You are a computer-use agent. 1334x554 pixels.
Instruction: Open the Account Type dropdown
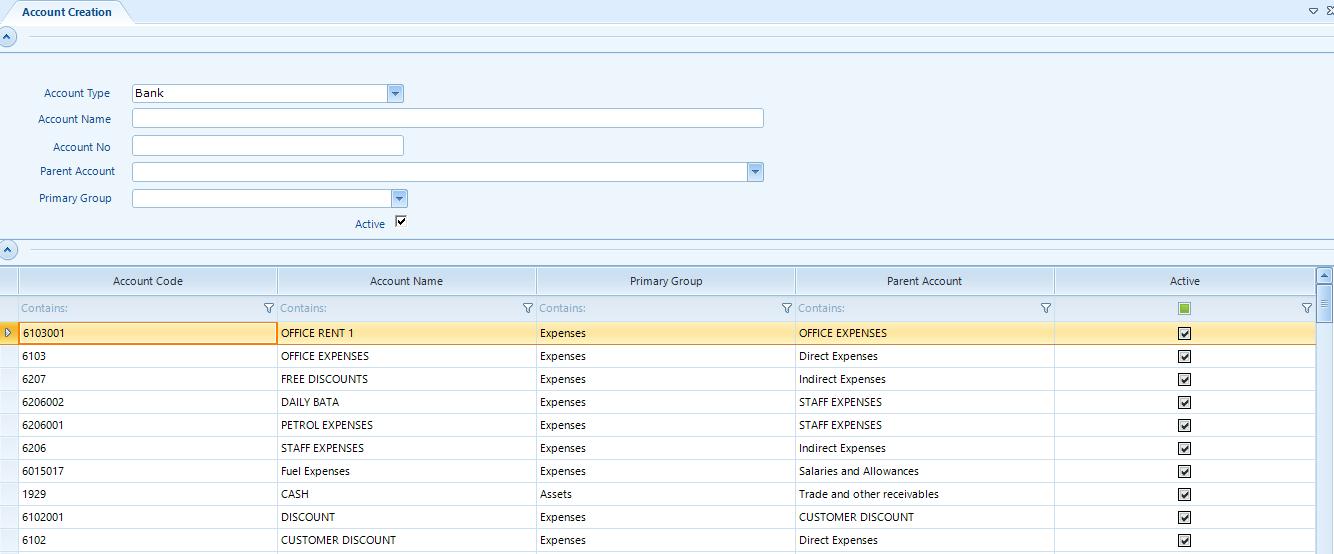tap(395, 93)
